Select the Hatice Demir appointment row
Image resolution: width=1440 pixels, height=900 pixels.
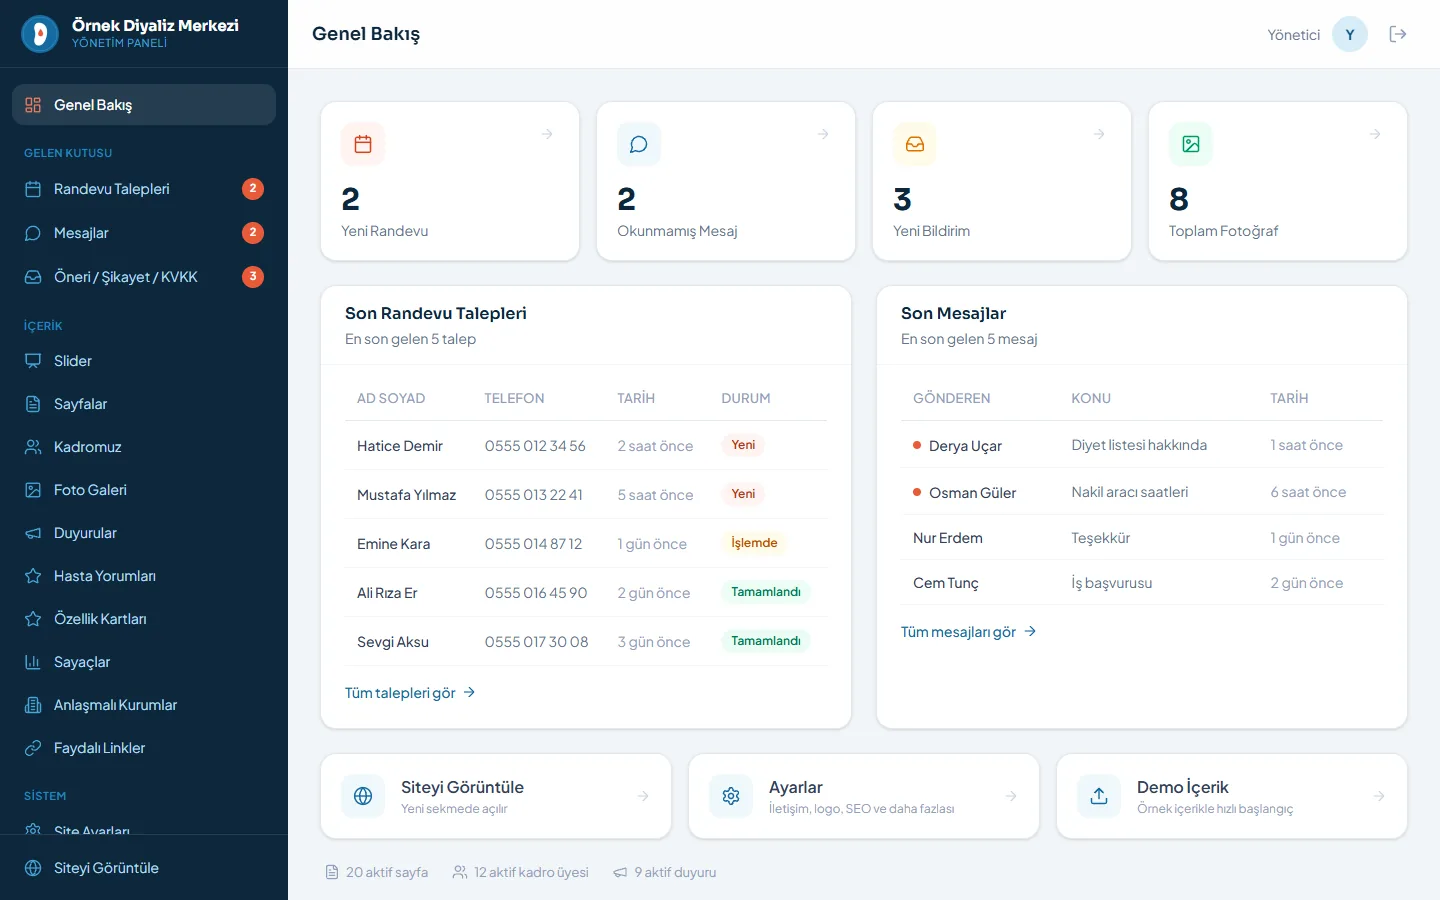point(586,446)
